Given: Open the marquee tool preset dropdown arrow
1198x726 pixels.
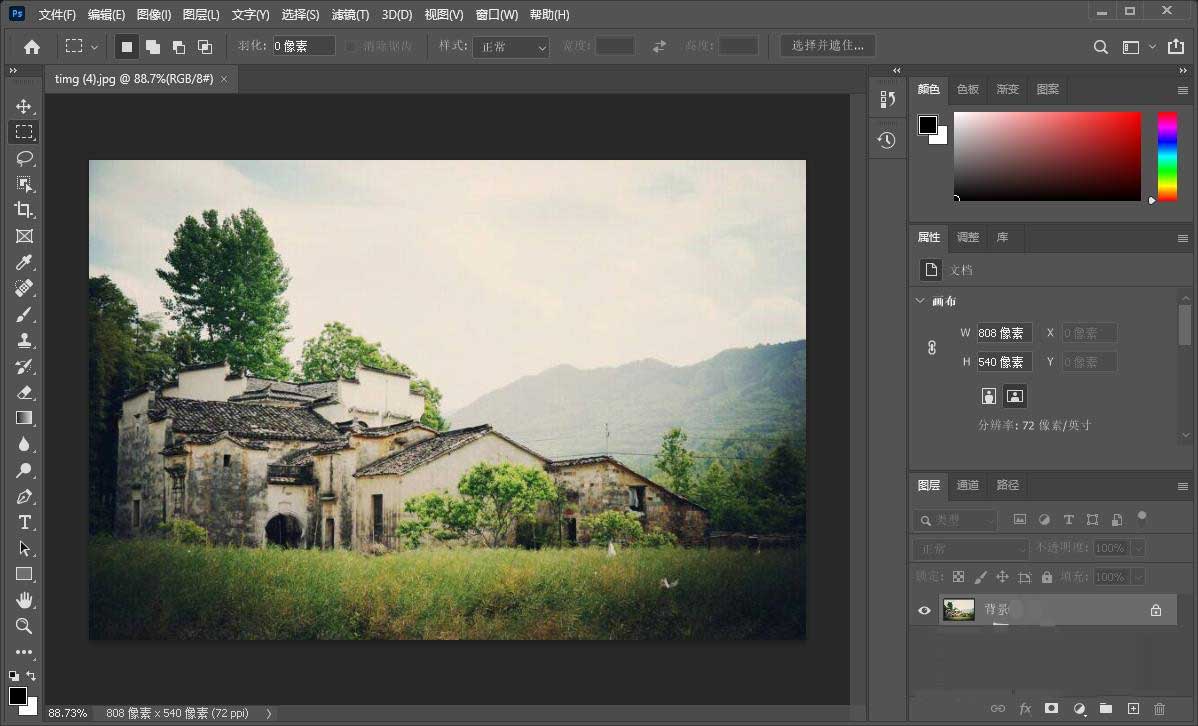Looking at the screenshot, I should click(94, 47).
